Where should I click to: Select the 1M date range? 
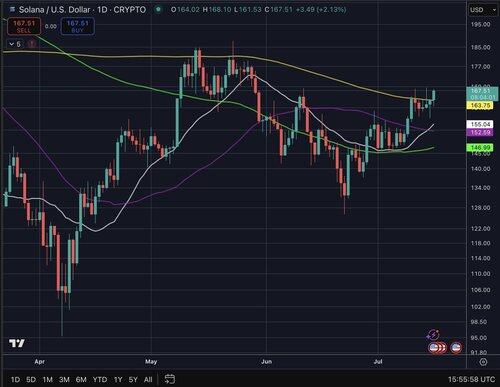coord(48,379)
